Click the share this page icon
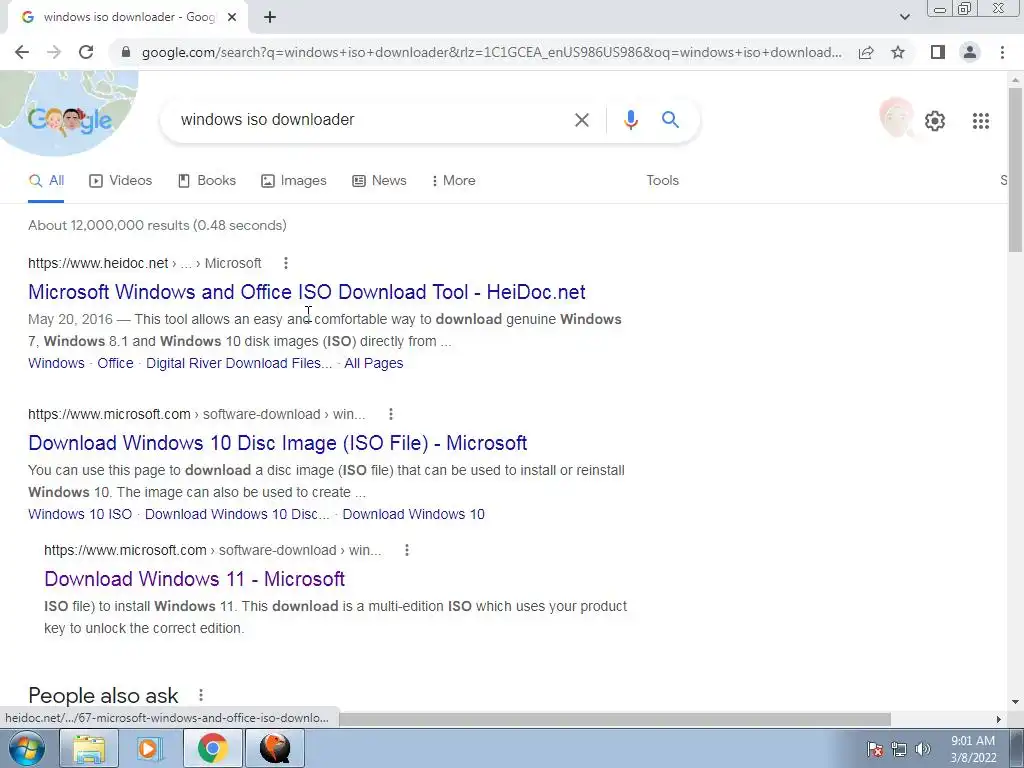The width and height of the screenshot is (1024, 768). [866, 52]
